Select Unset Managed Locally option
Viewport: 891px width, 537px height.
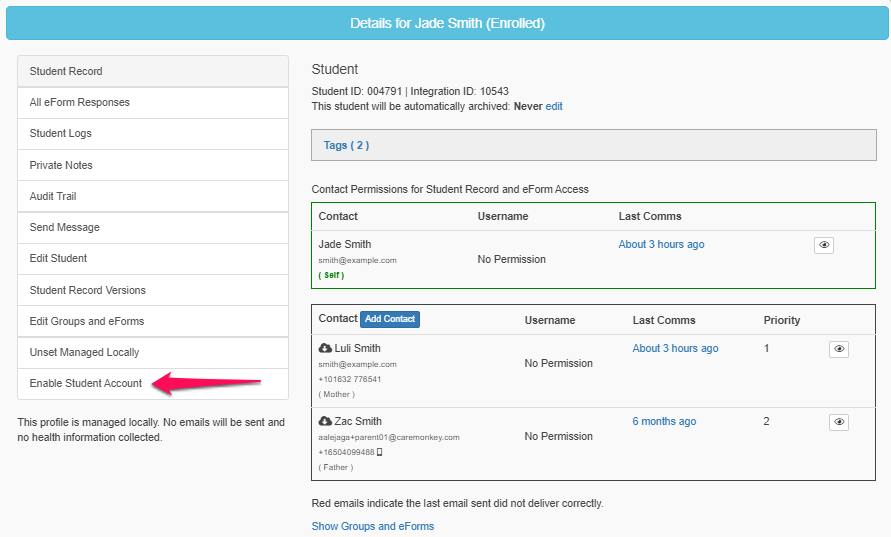[84, 352]
